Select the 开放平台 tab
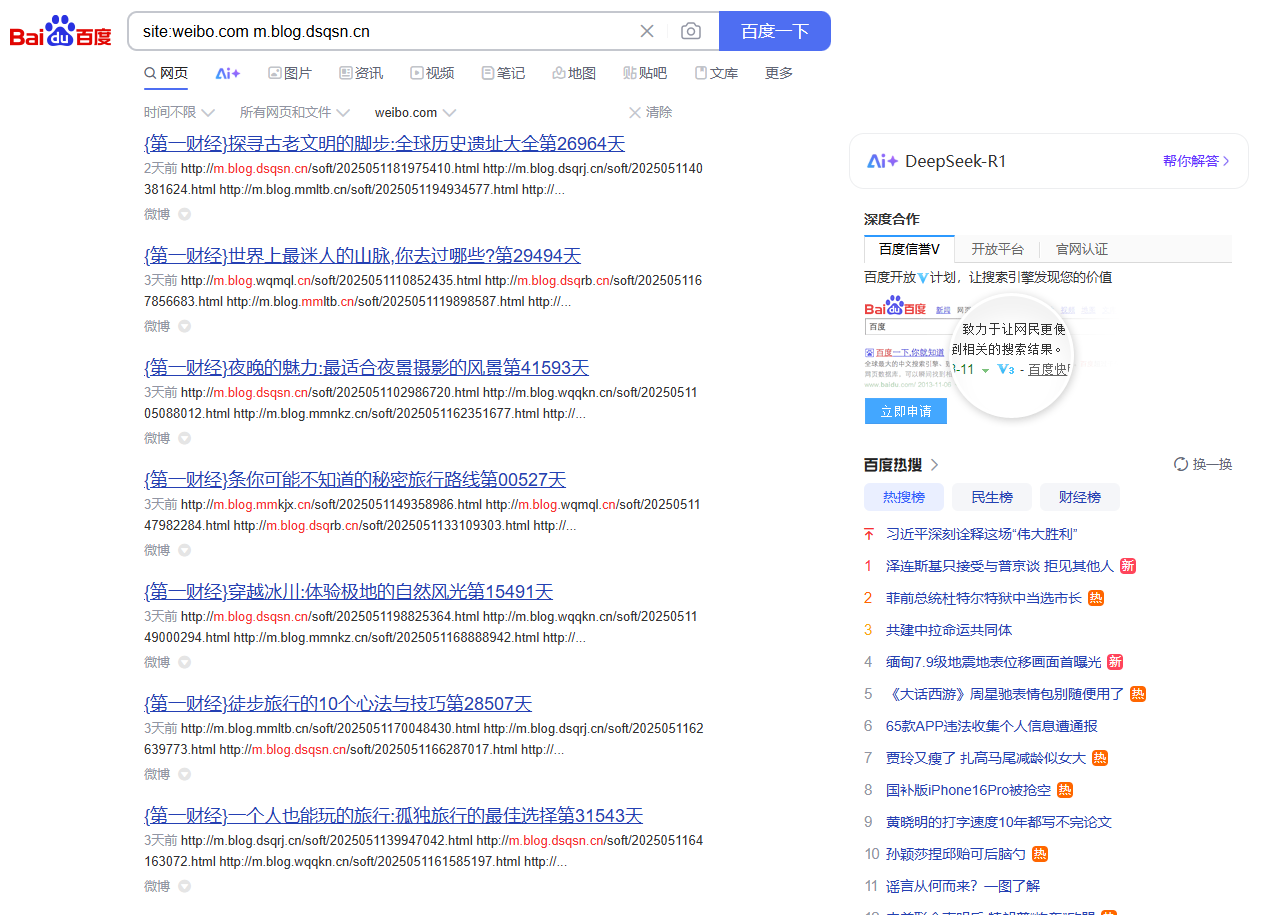This screenshot has height=915, width=1264. tap(997, 249)
